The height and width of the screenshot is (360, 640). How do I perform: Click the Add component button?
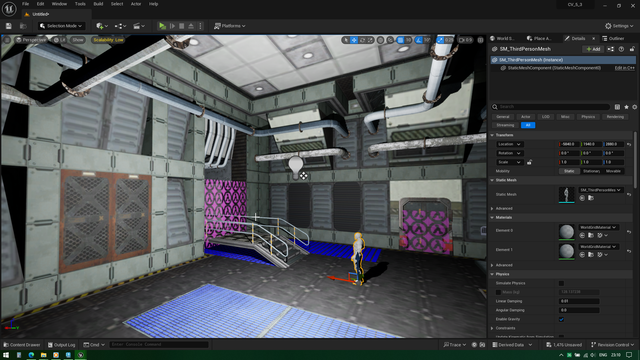pos(593,49)
